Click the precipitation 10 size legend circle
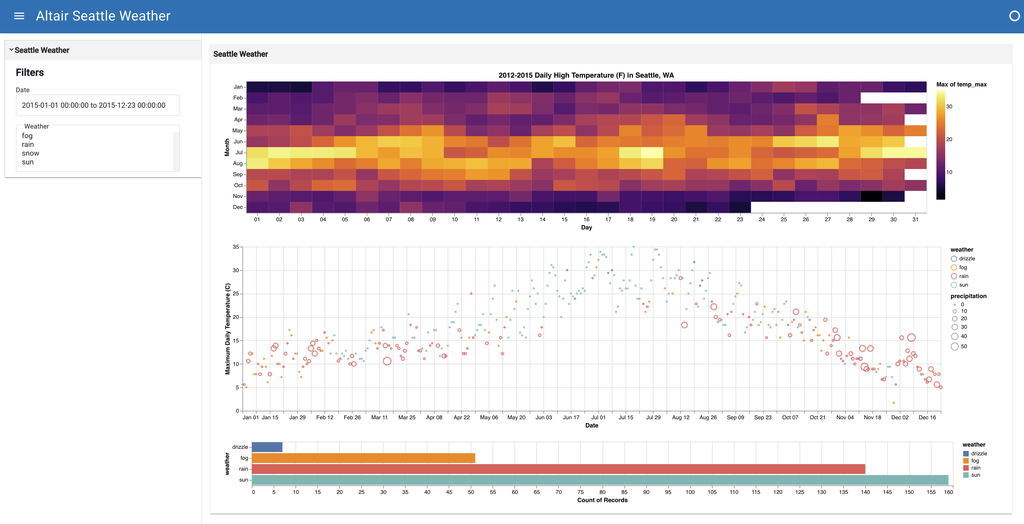The image size is (1024, 524). click(954, 311)
